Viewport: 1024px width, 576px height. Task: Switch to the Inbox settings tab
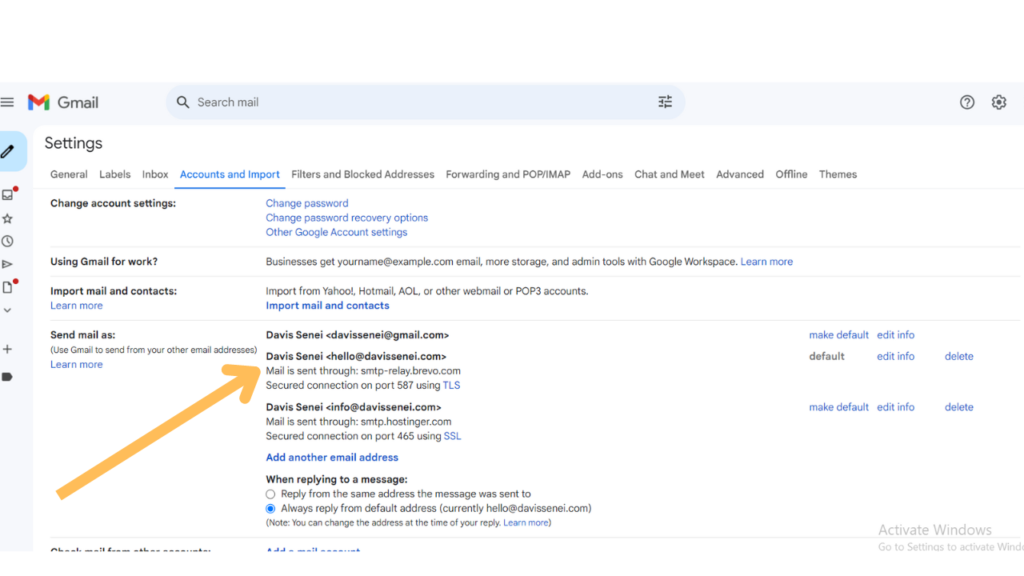[x=155, y=174]
